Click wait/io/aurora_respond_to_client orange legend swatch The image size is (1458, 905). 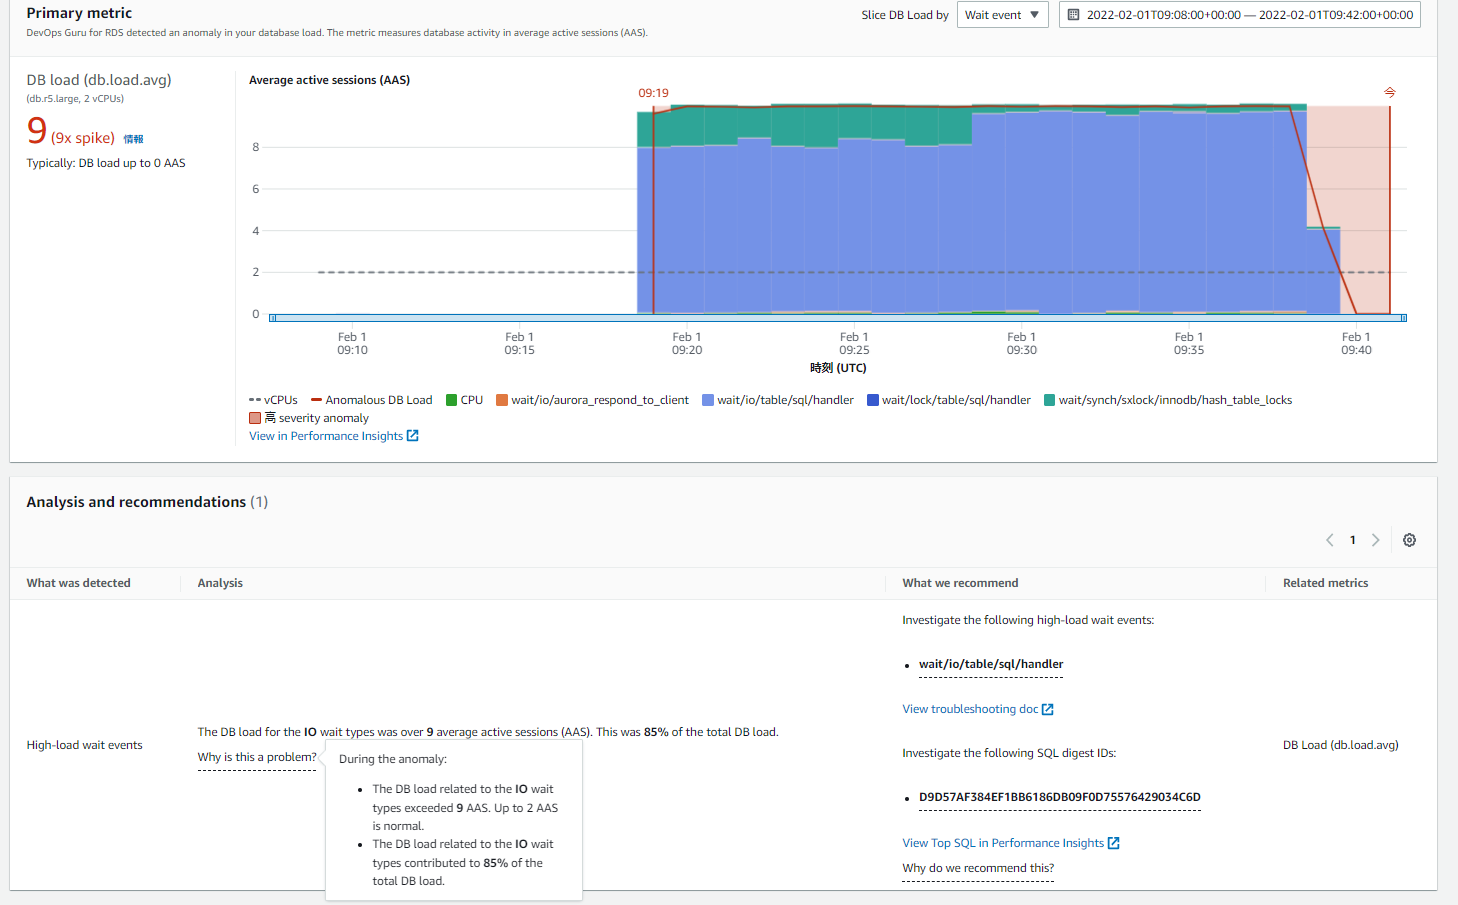coord(502,400)
